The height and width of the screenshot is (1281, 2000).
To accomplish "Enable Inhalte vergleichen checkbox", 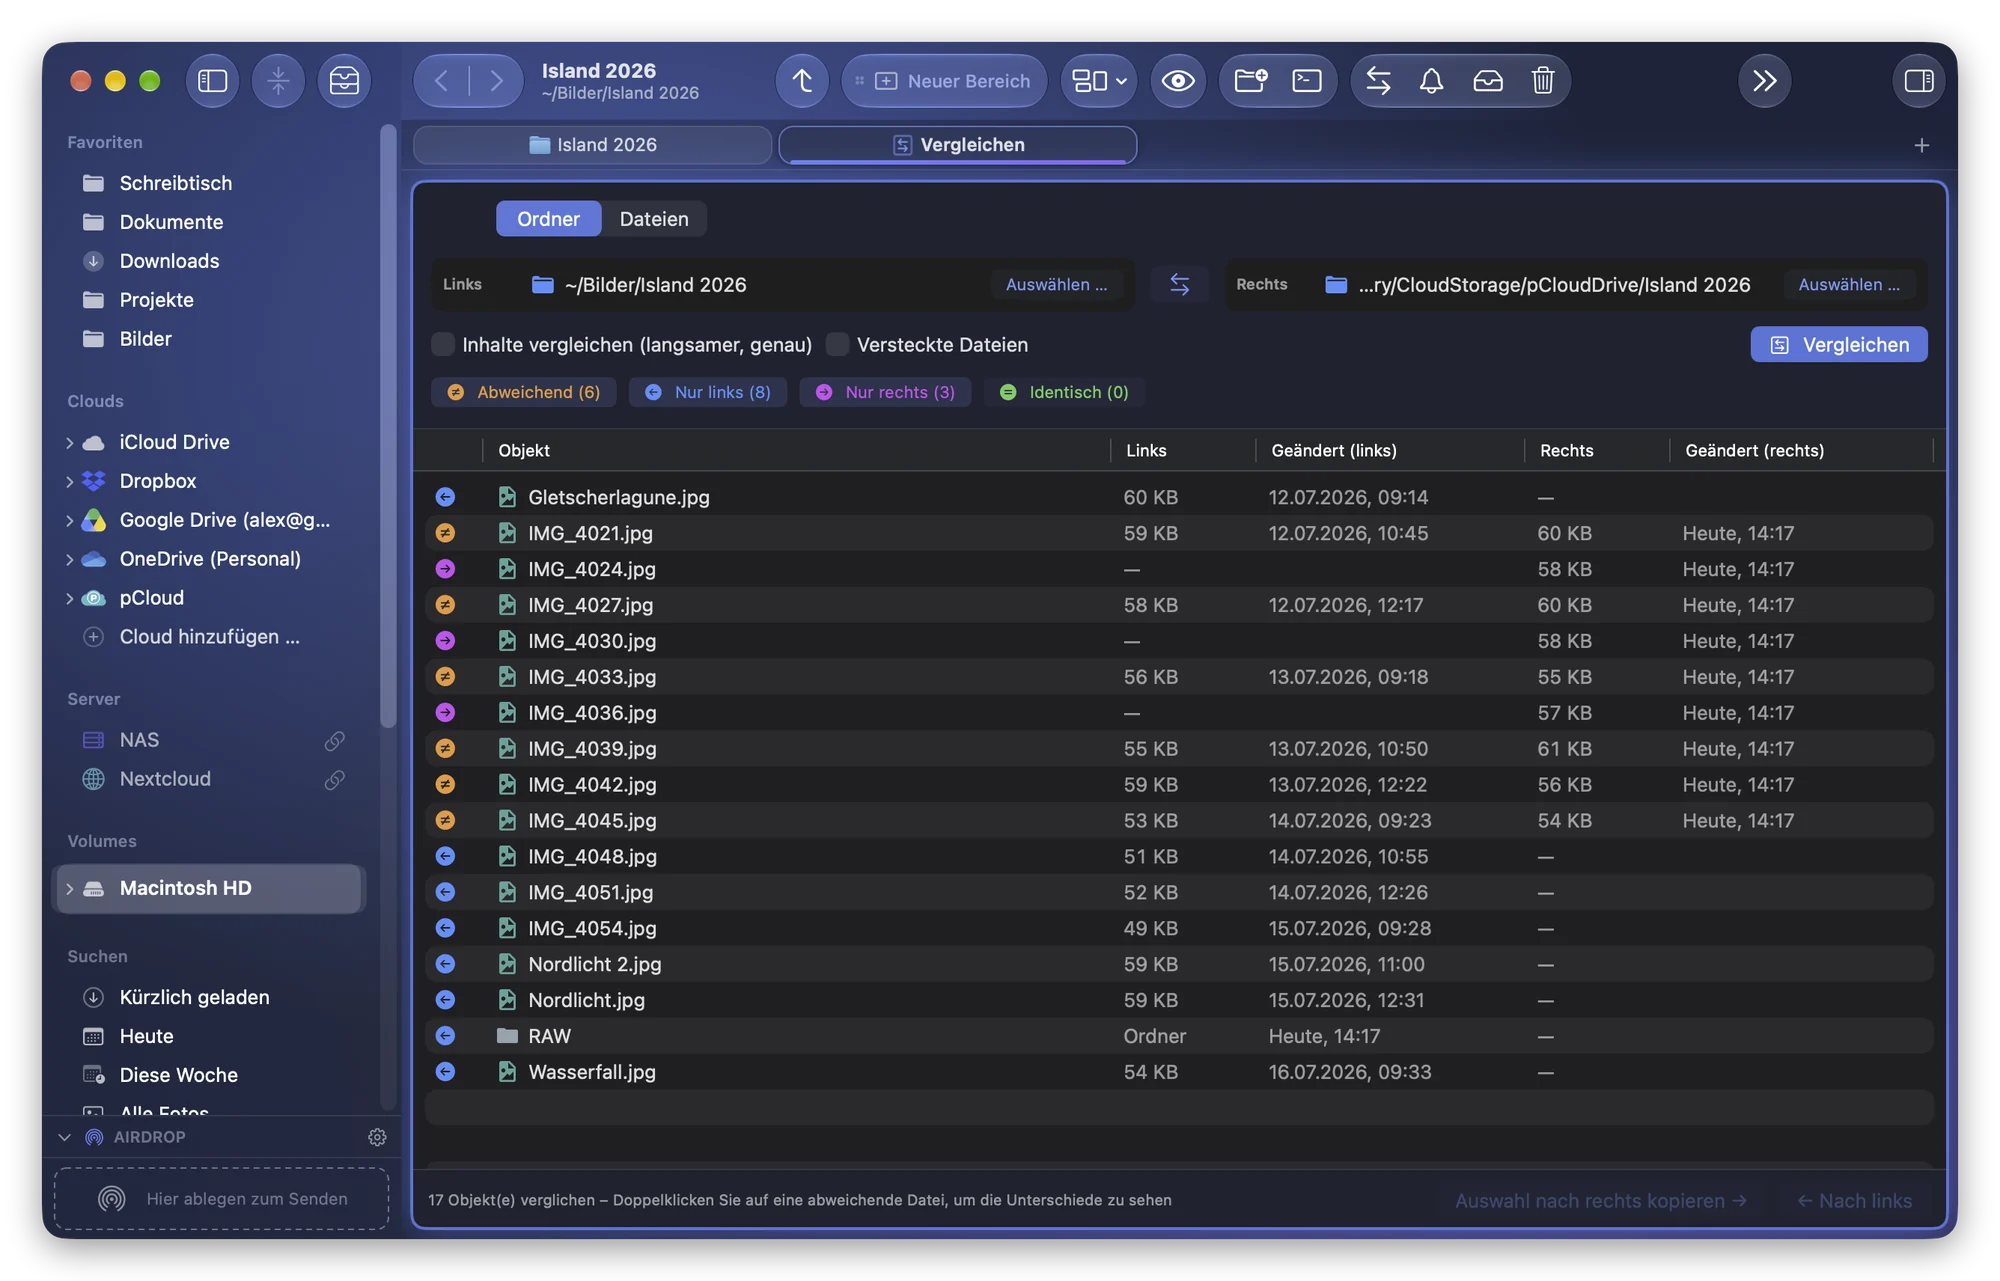I will tap(443, 345).
